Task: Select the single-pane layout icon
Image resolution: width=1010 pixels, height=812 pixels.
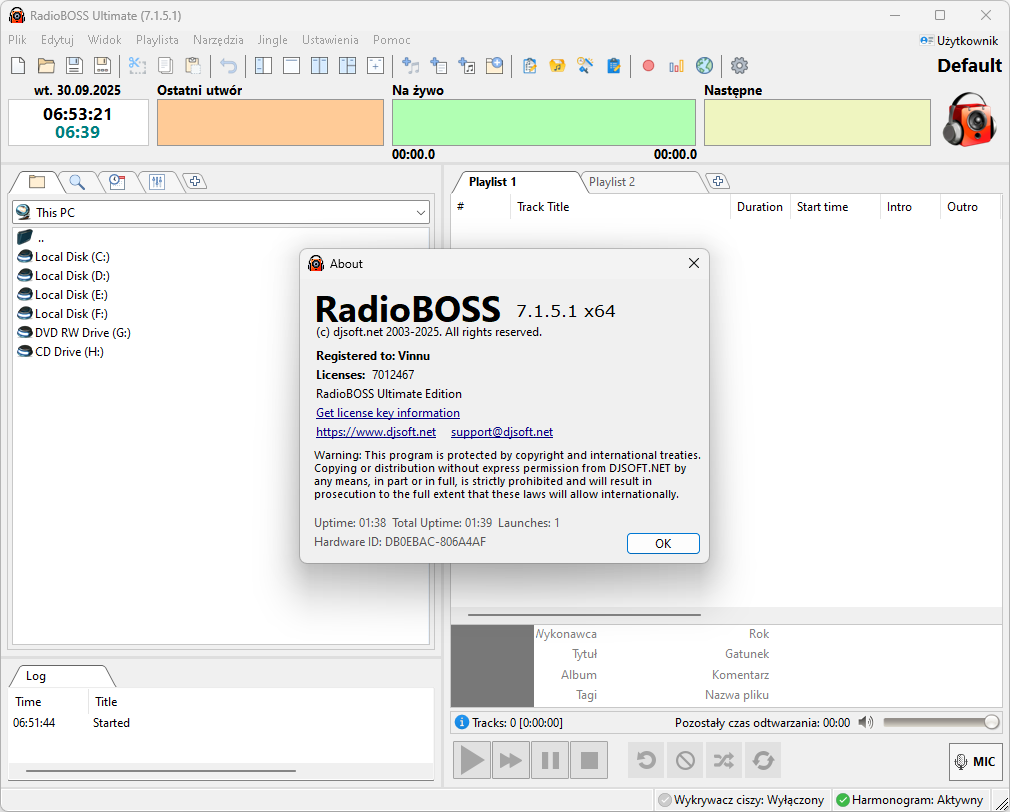Action: [x=292, y=66]
